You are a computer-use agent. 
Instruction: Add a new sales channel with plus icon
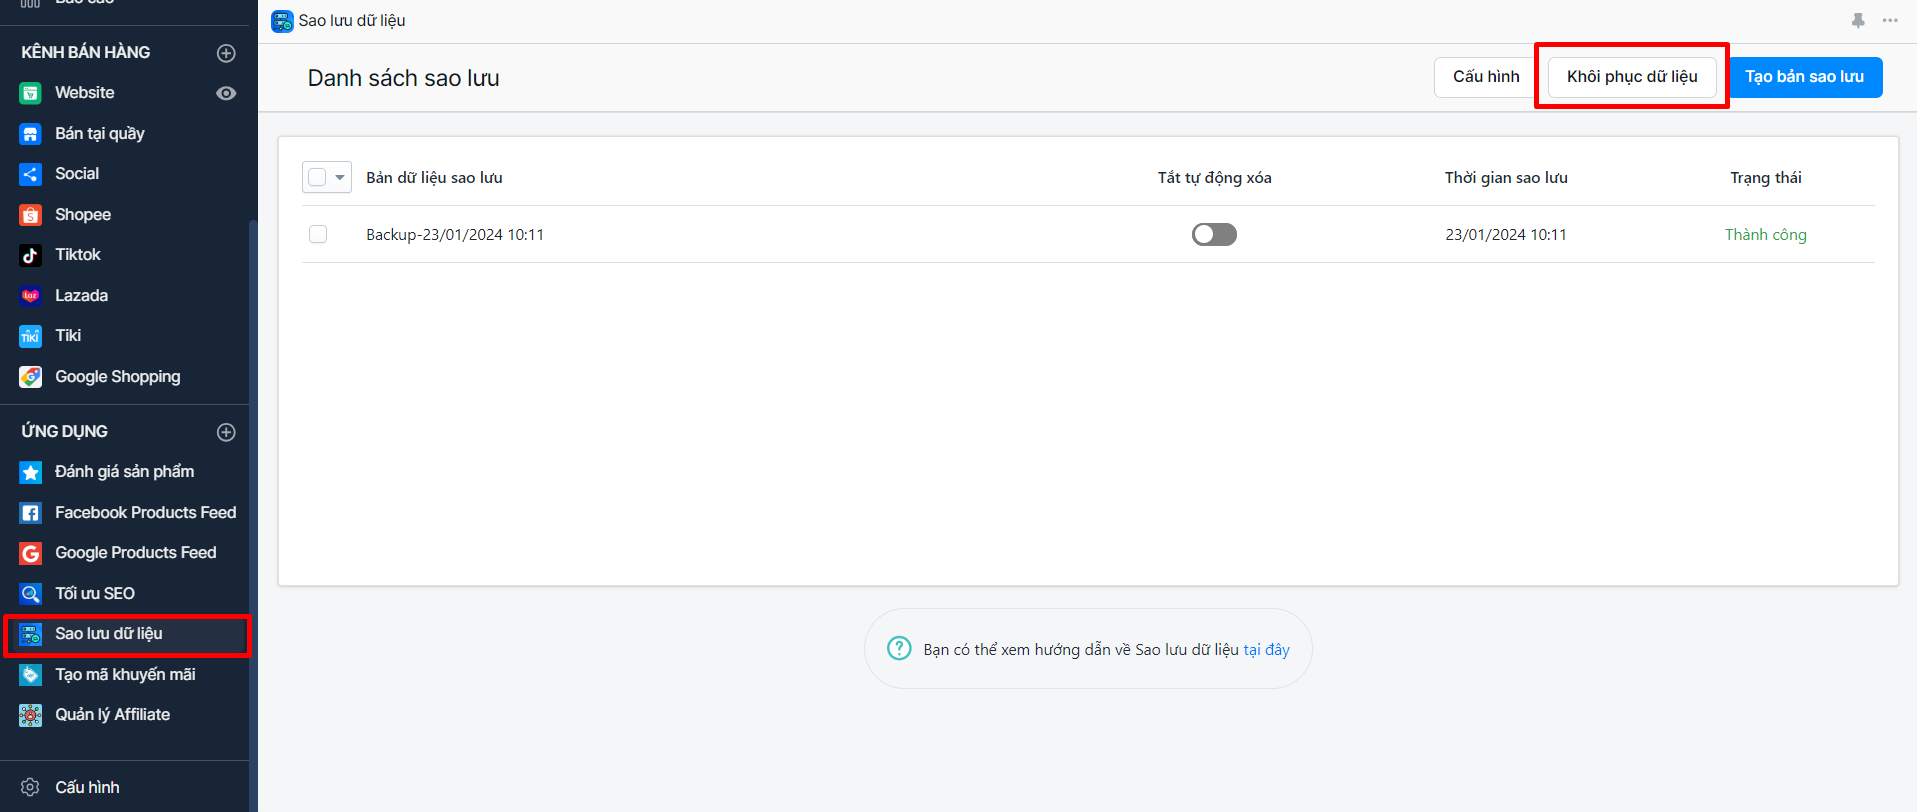(x=227, y=53)
